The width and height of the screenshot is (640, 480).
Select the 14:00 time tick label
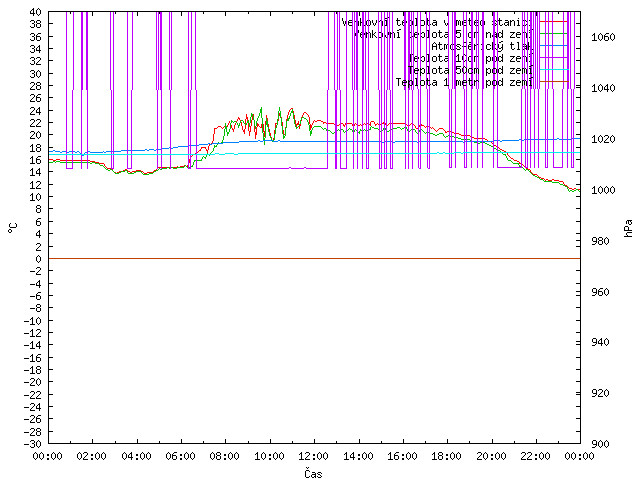(x=358, y=456)
